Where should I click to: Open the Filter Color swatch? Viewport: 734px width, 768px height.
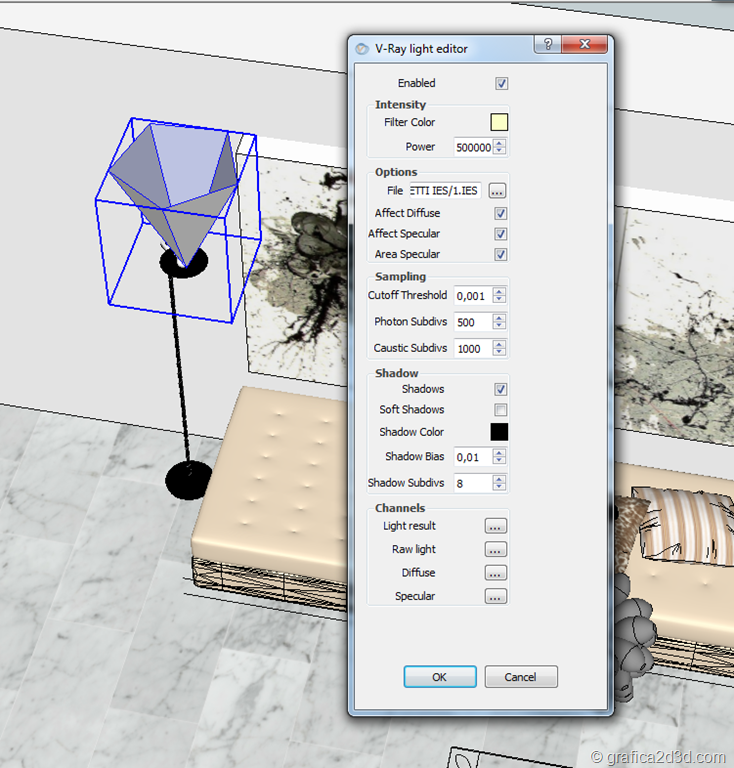[x=499, y=123]
